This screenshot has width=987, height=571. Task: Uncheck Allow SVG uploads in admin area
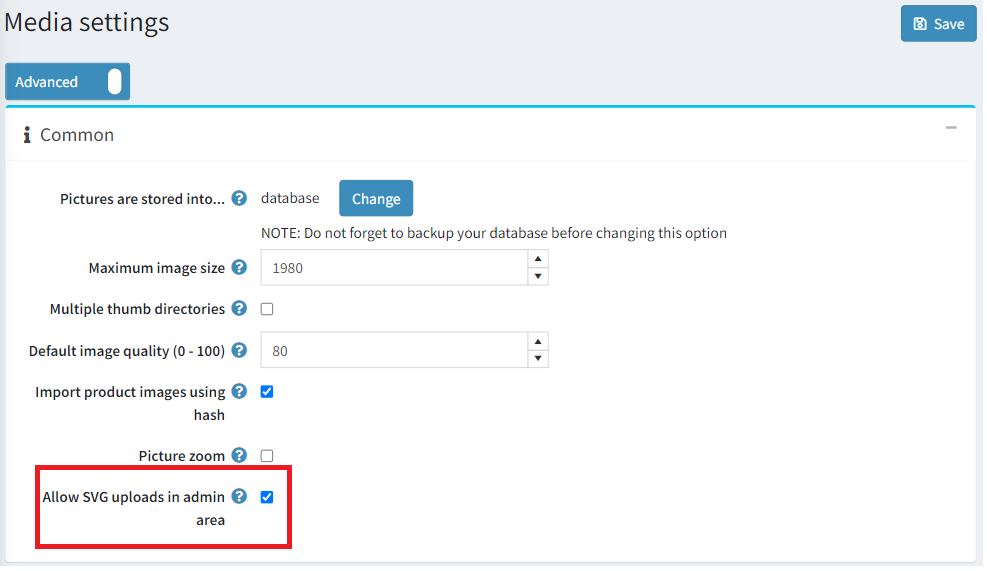(267, 496)
